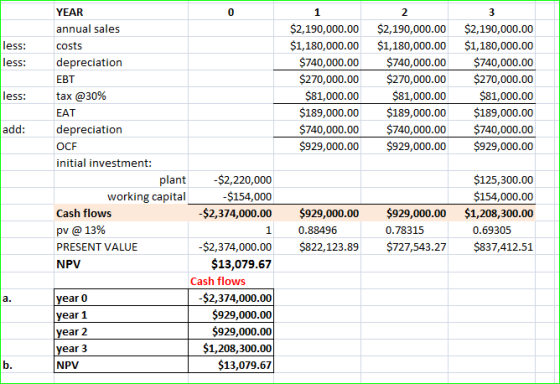Select discount factor 0.69305
Viewport: 560px width, 384px height.
pos(492,230)
